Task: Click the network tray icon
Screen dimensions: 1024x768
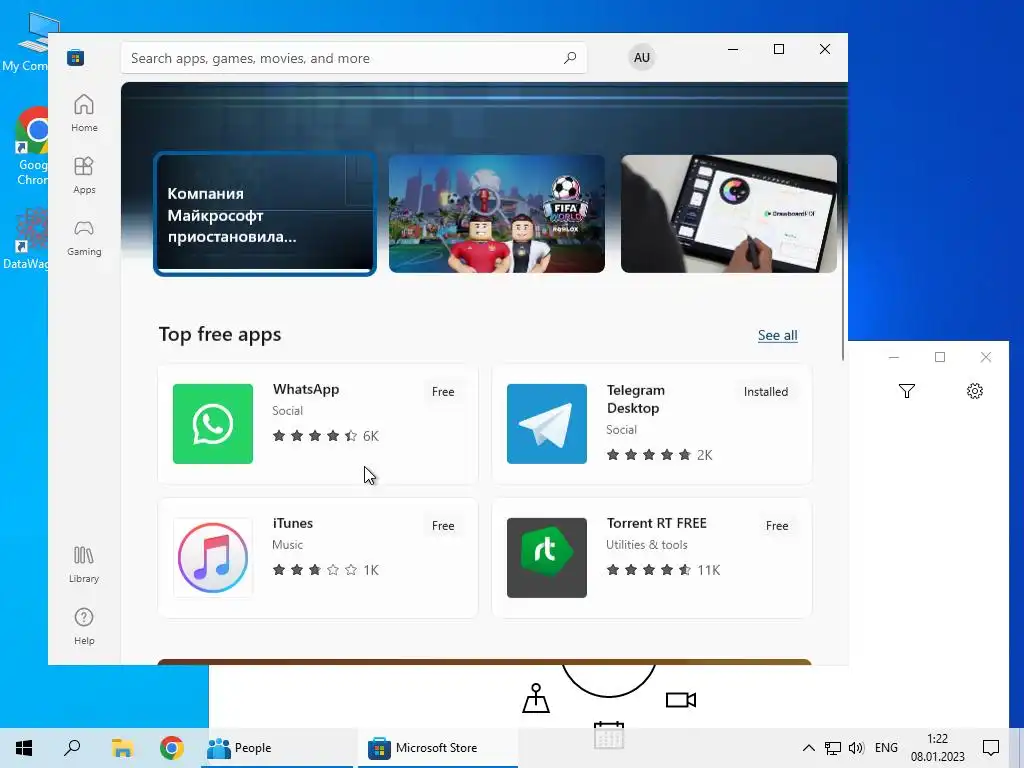Action: [x=832, y=748]
